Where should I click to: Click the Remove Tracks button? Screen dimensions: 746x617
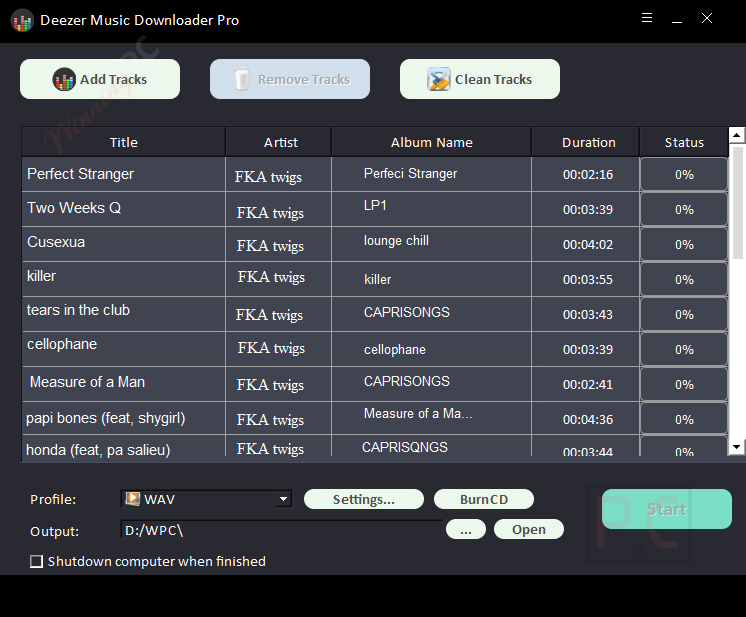tap(290, 79)
